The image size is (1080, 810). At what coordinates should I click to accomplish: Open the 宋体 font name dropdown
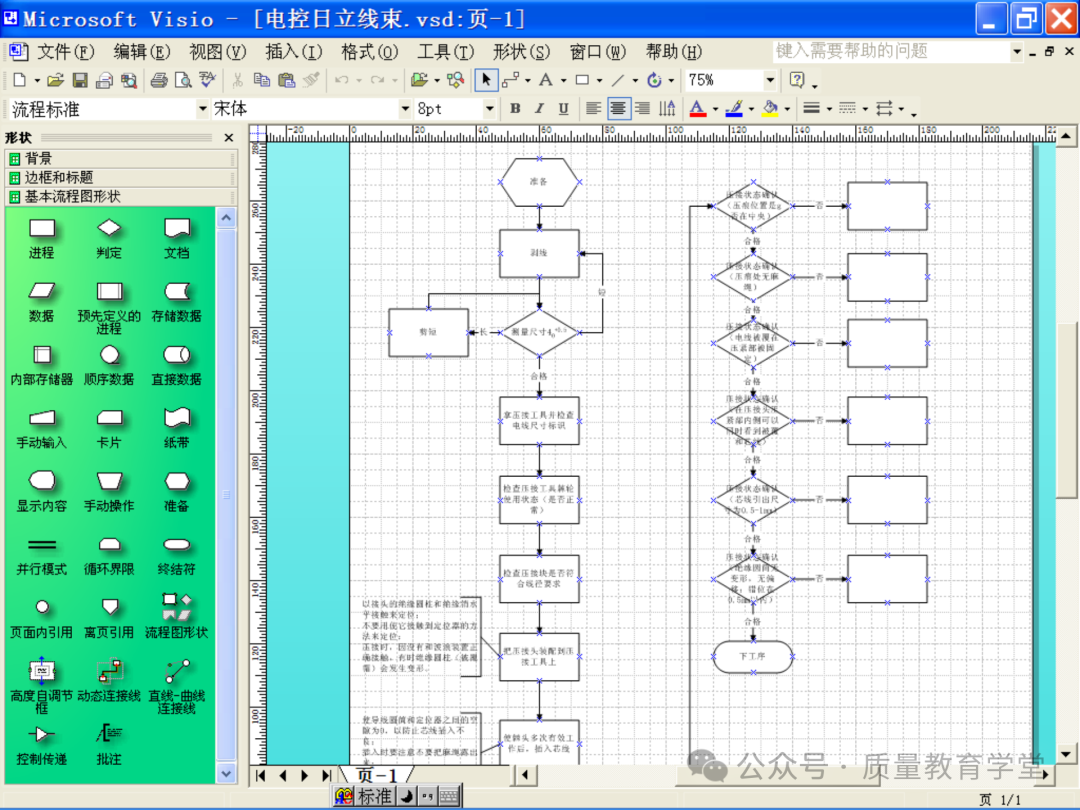click(x=405, y=109)
